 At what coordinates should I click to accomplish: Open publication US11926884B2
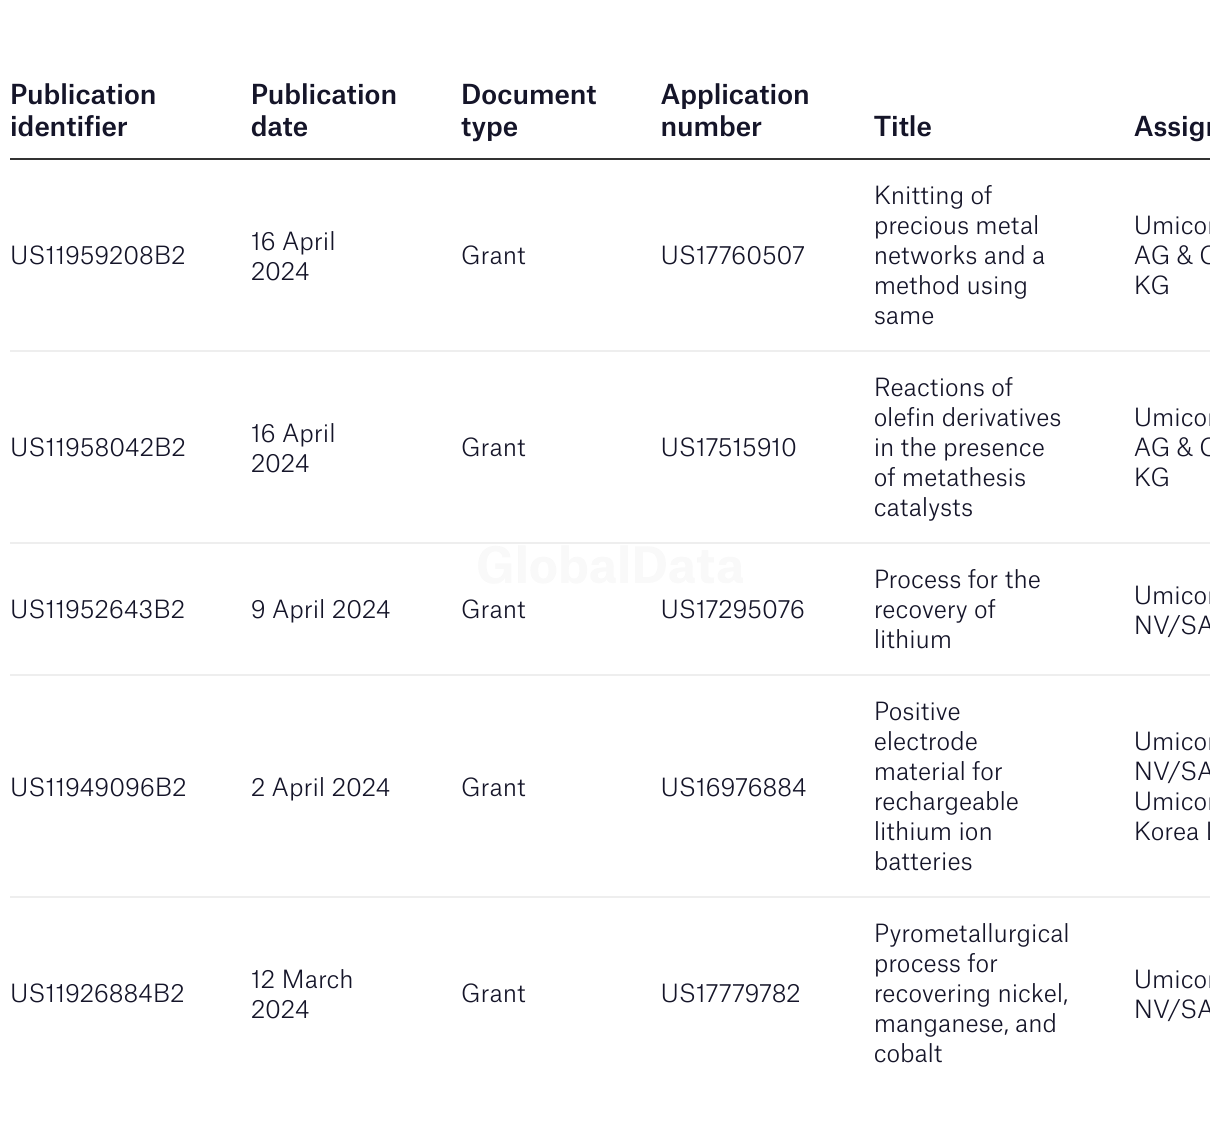coord(98,994)
